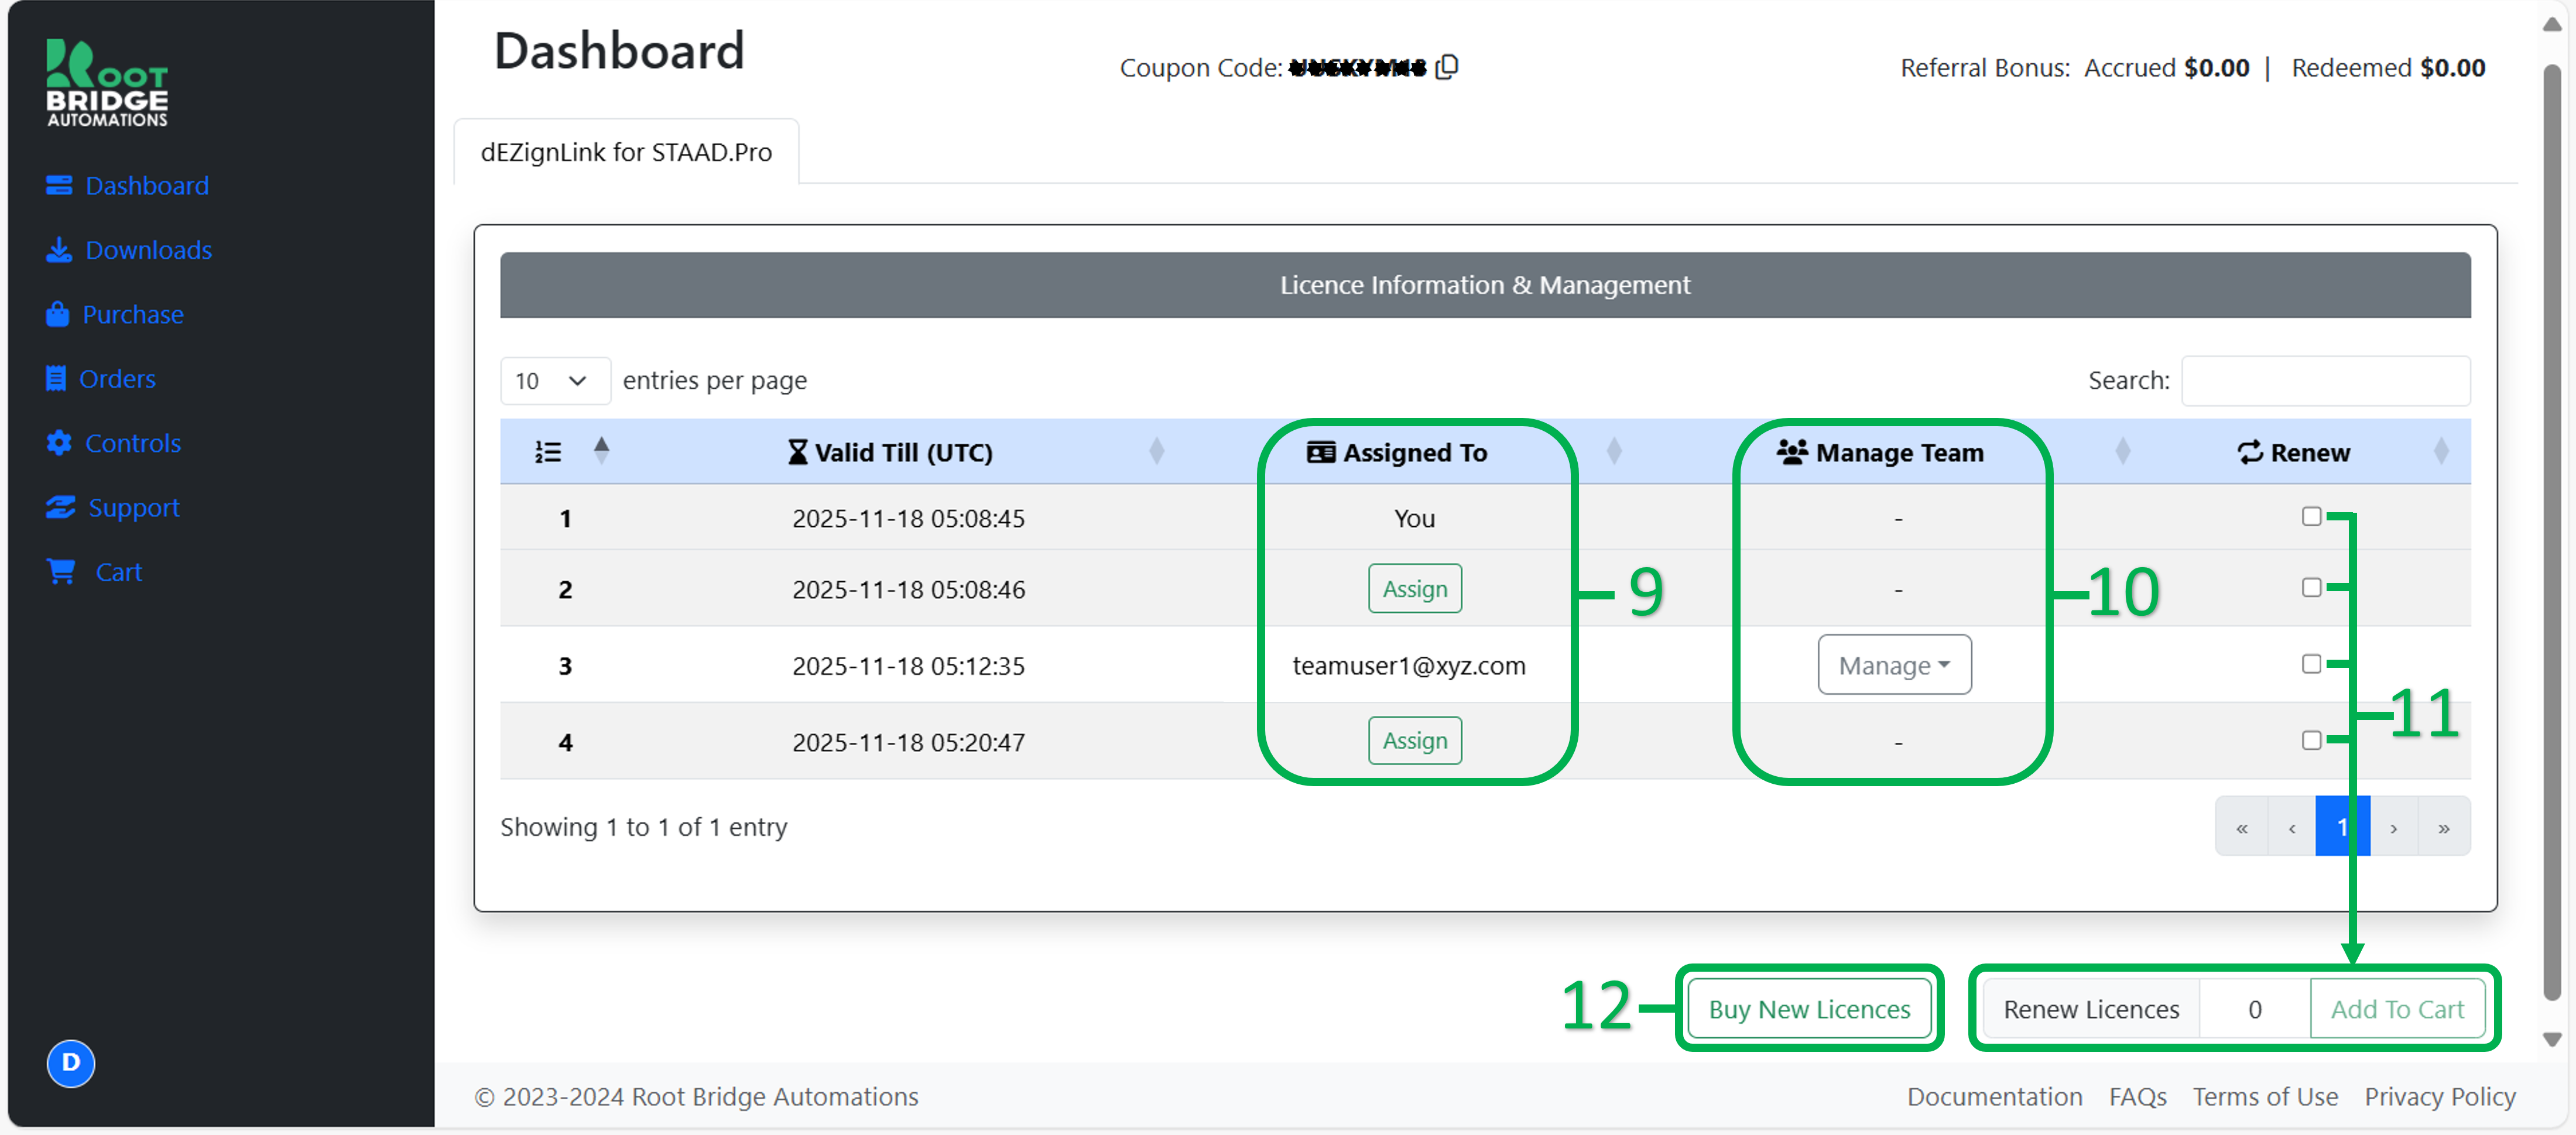Click the Accrued $0.00 referral bonus
The height and width of the screenshot is (1135, 2576).
(2166, 68)
